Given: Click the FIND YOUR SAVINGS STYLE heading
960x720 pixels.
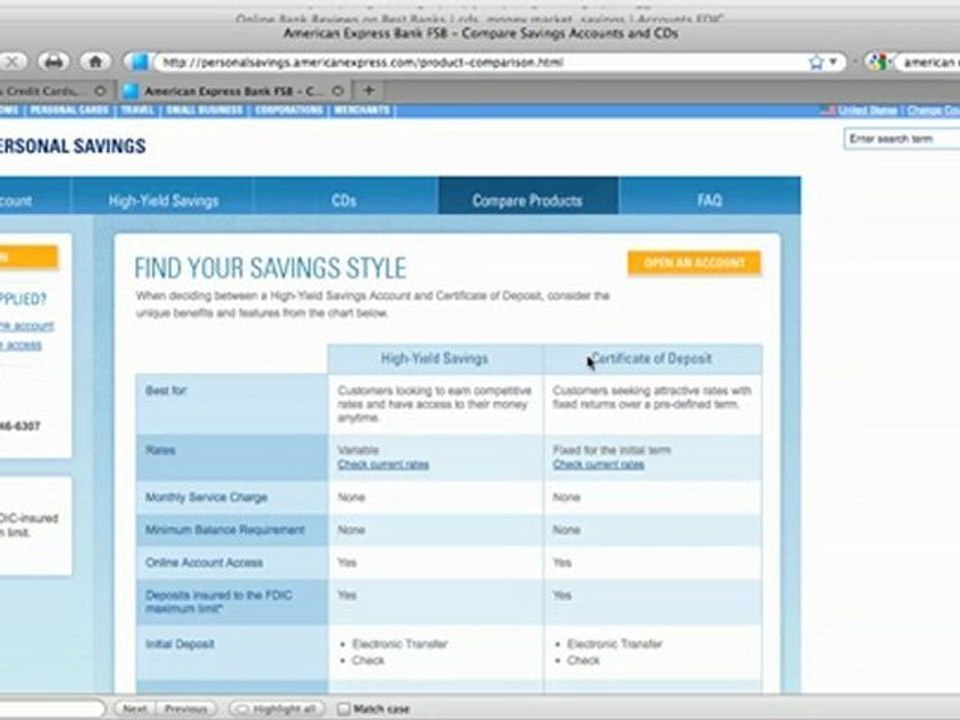Looking at the screenshot, I should [270, 268].
